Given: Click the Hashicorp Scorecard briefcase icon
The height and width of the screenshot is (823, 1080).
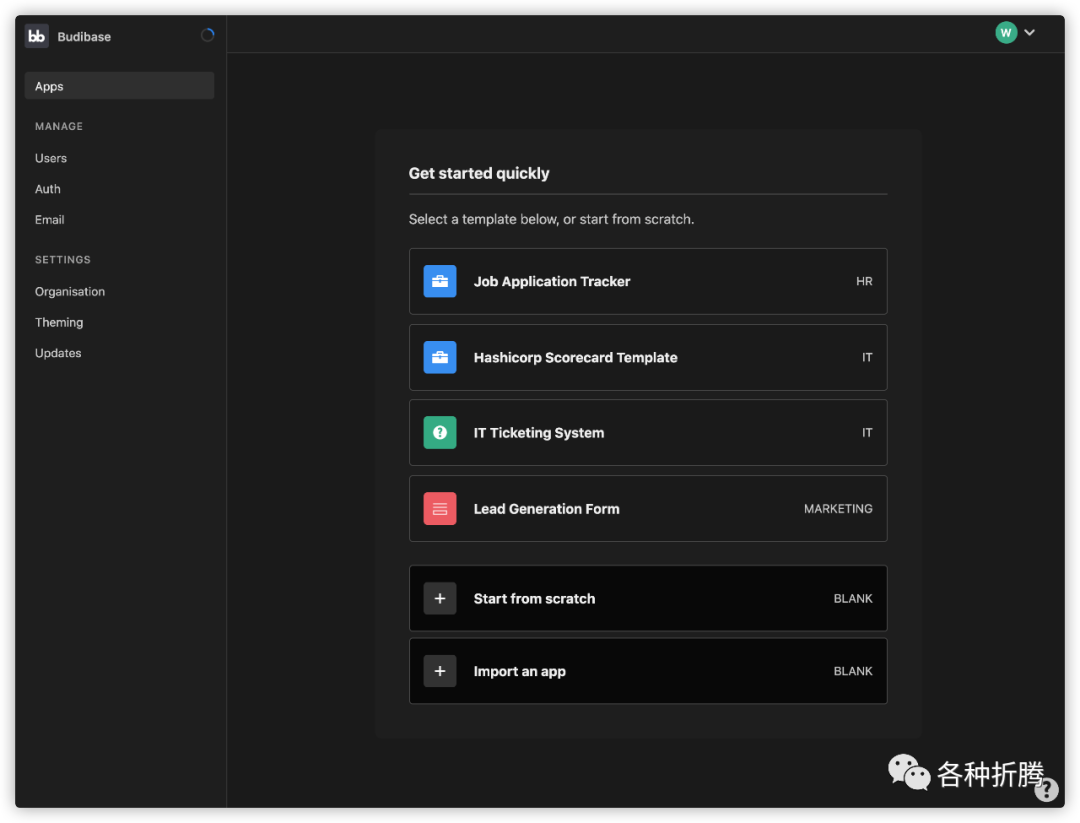Looking at the screenshot, I should point(440,358).
